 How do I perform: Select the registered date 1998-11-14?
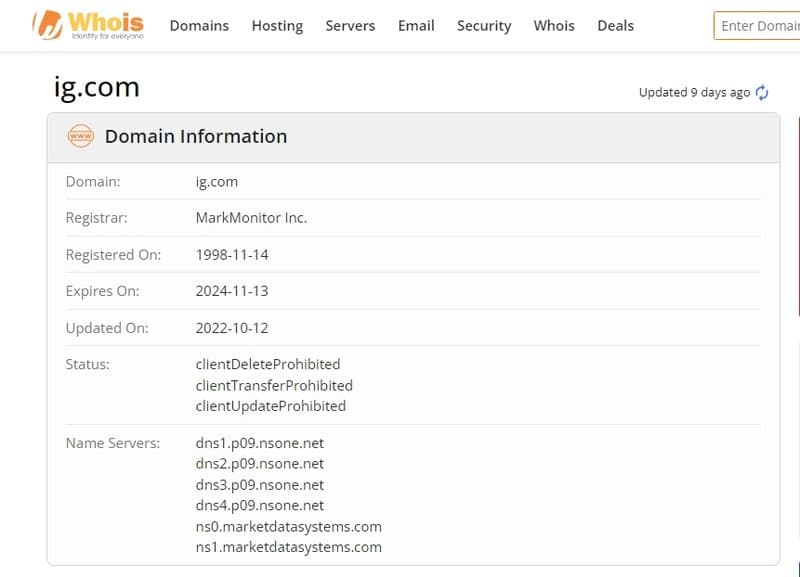coord(232,255)
